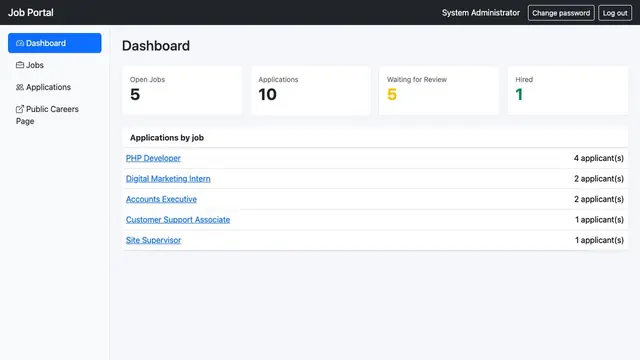Click the Applications by job heading
This screenshot has width=640, height=360.
coord(167,138)
